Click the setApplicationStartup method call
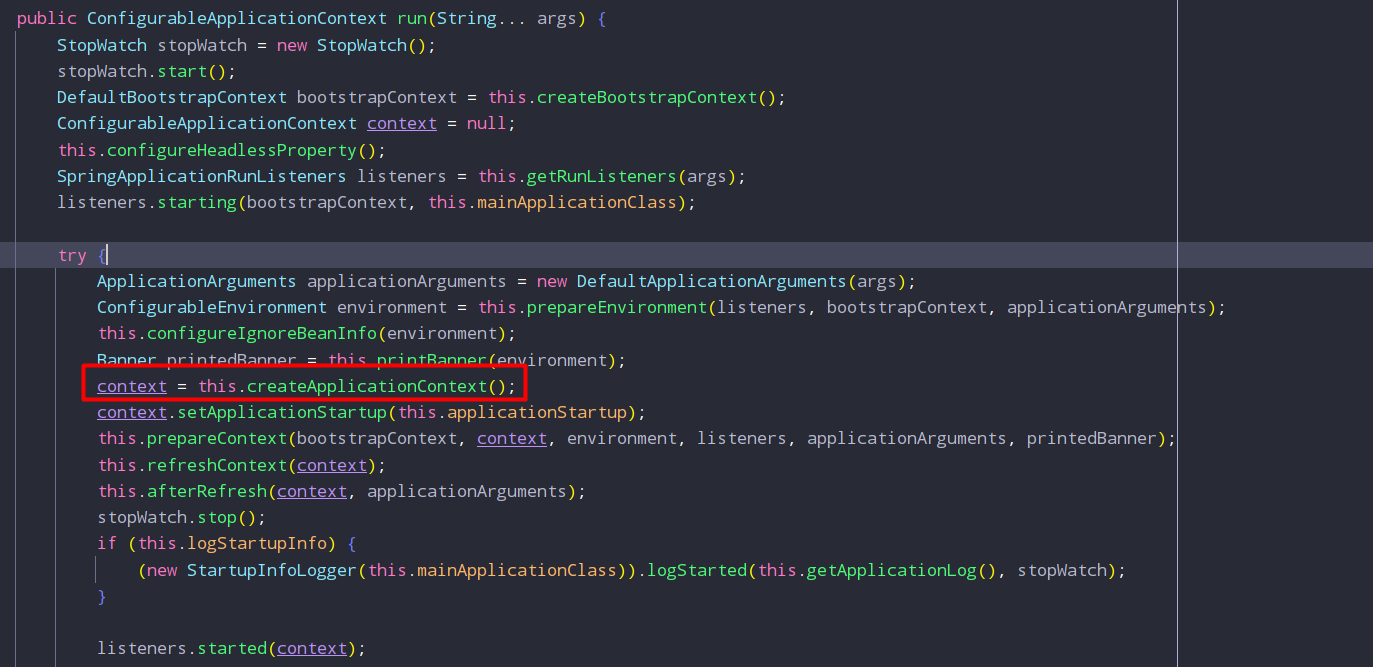This screenshot has width=1373, height=667. click(282, 412)
